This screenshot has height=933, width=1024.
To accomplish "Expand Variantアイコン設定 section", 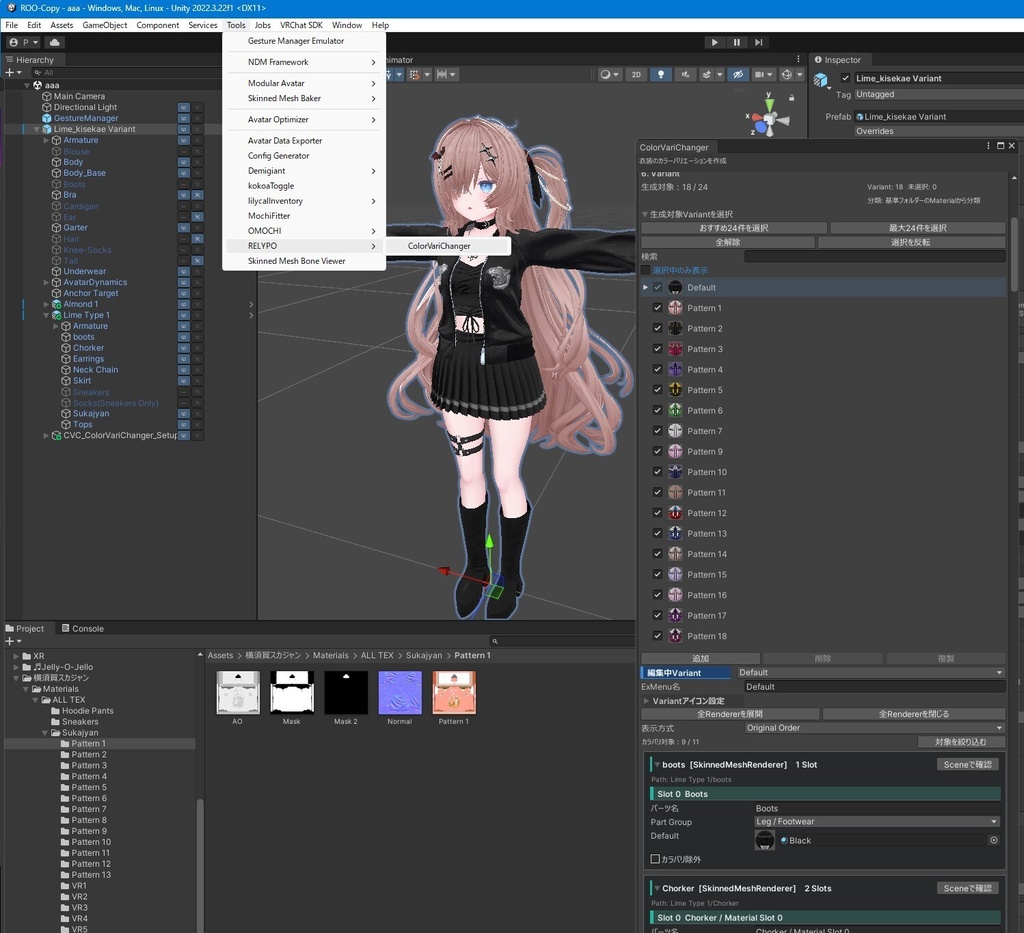I will tap(647, 701).
